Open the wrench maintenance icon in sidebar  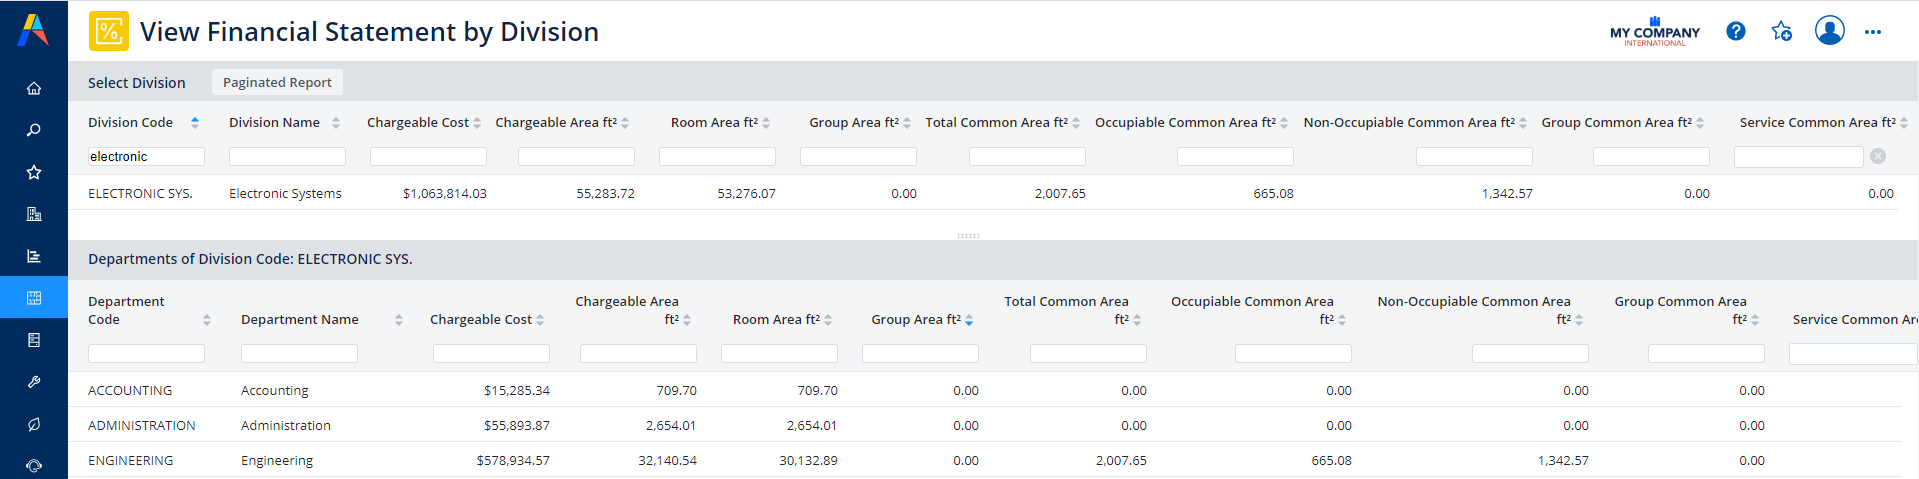34,382
